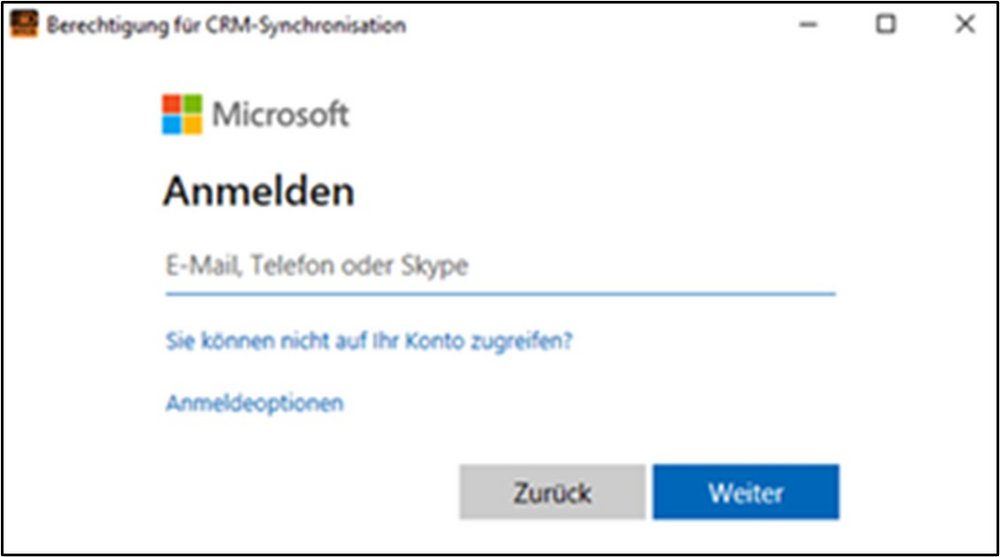Click the green square of the Microsoft logo

tap(192, 104)
